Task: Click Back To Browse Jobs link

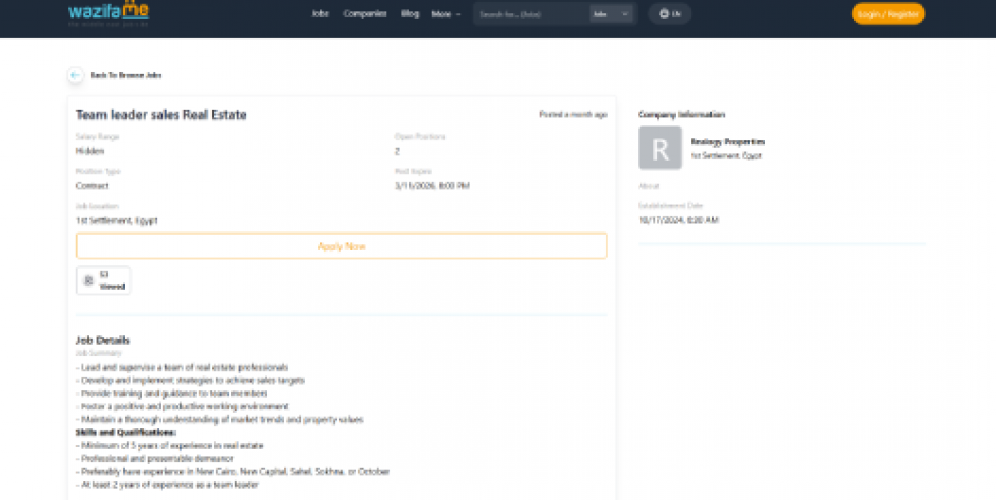Action: click(x=126, y=75)
